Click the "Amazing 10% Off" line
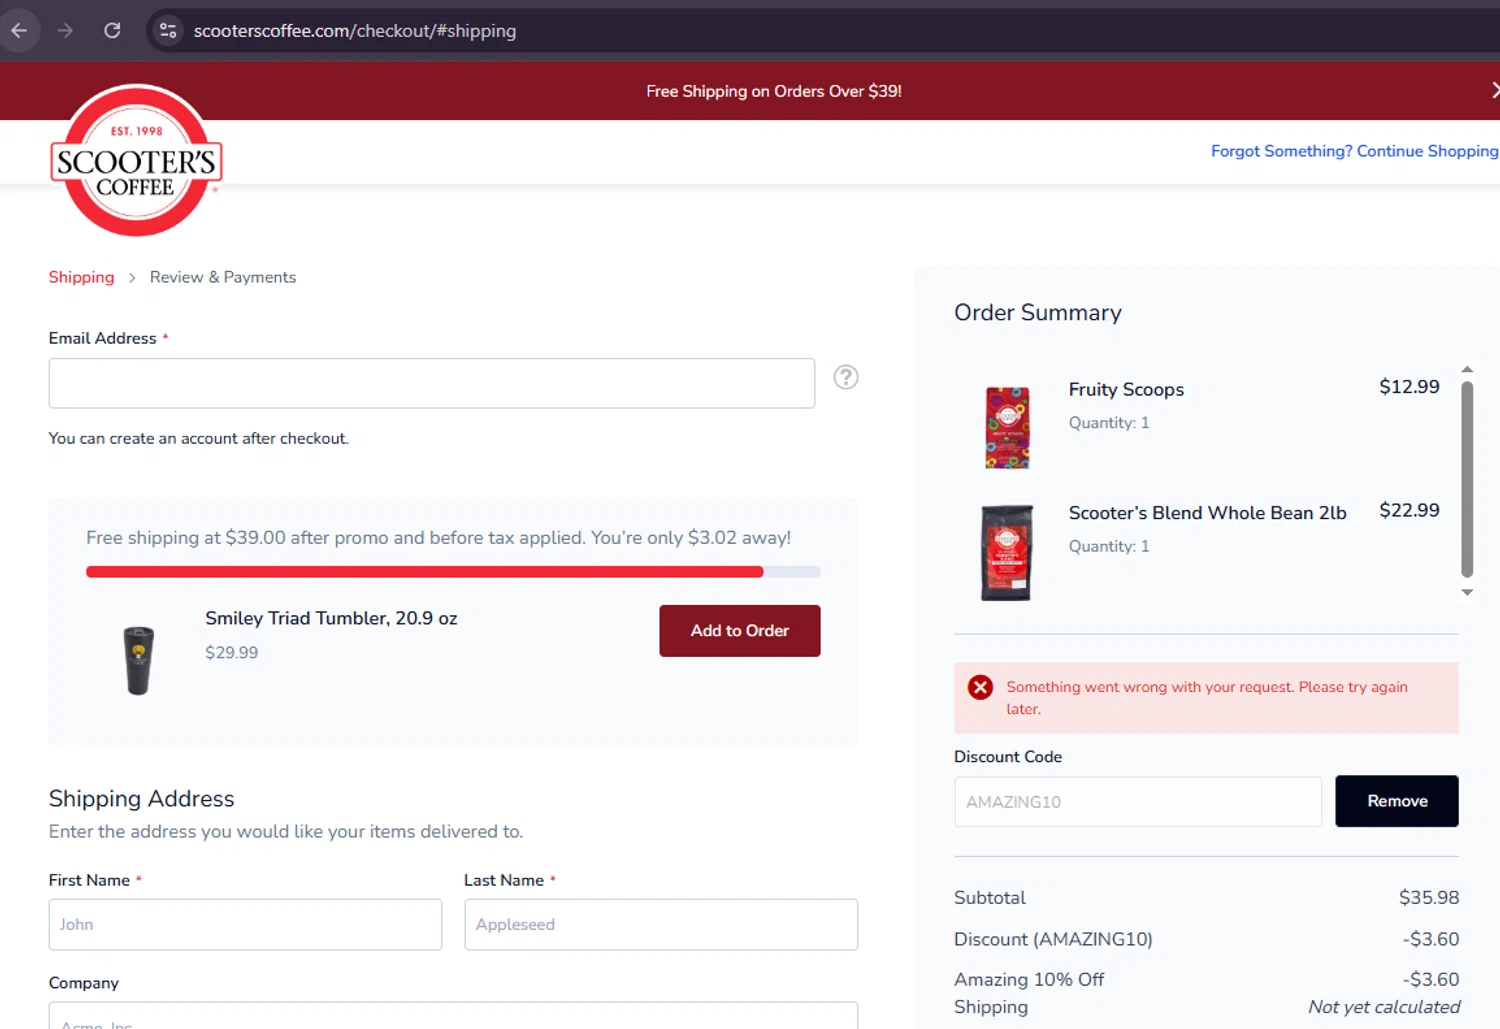 pos(1029,980)
